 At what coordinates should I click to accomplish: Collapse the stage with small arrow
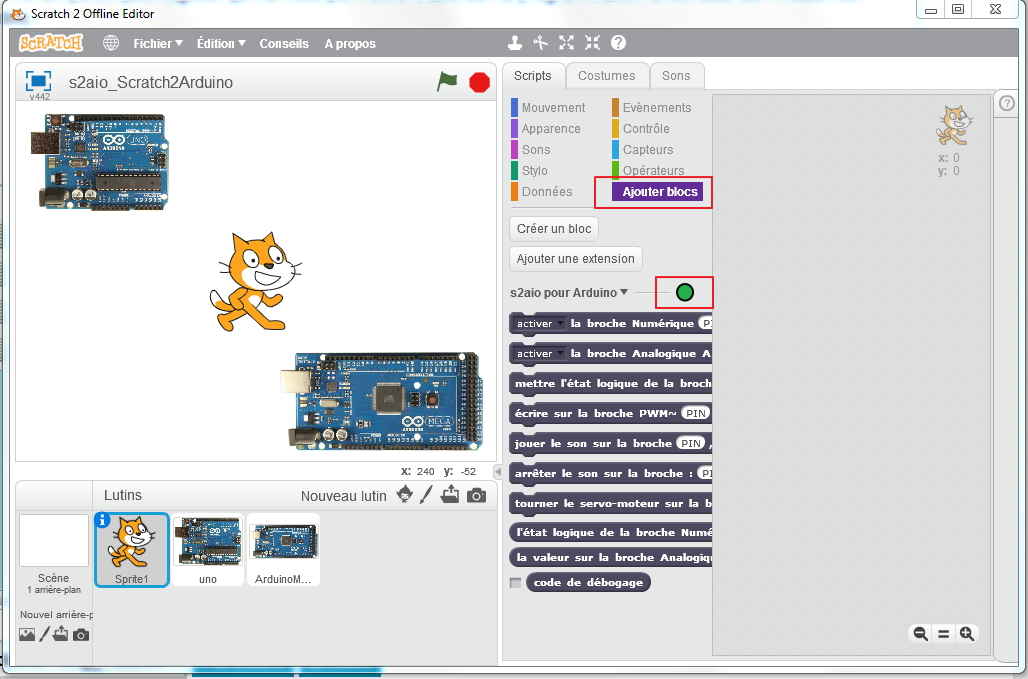click(498, 472)
